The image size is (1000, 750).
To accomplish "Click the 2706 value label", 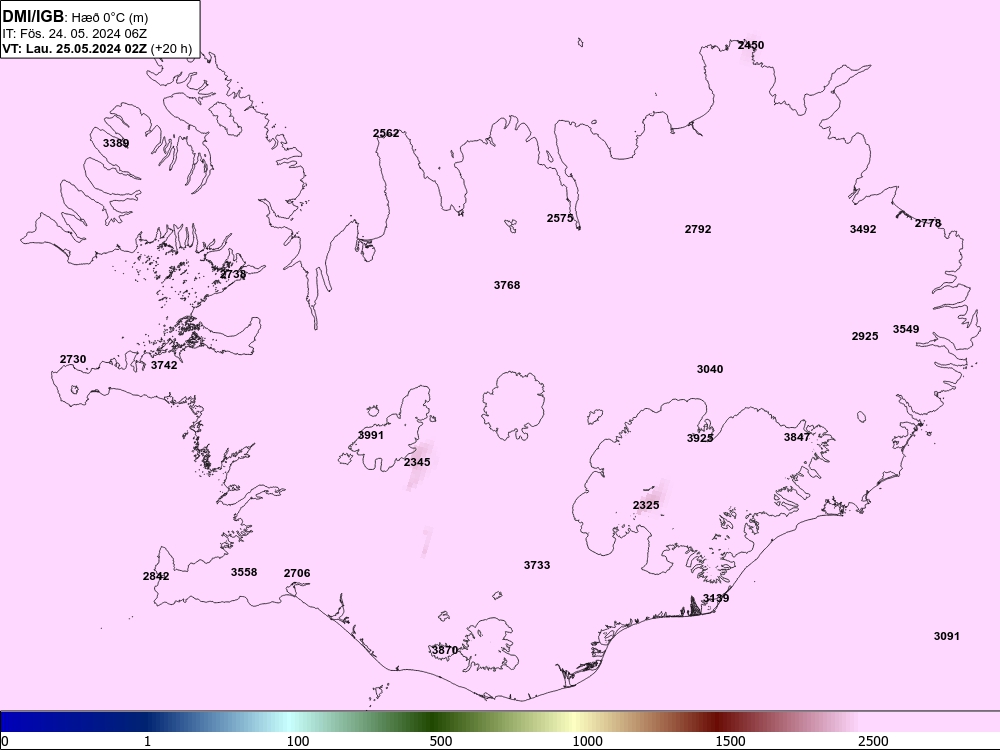I will (x=297, y=573).
